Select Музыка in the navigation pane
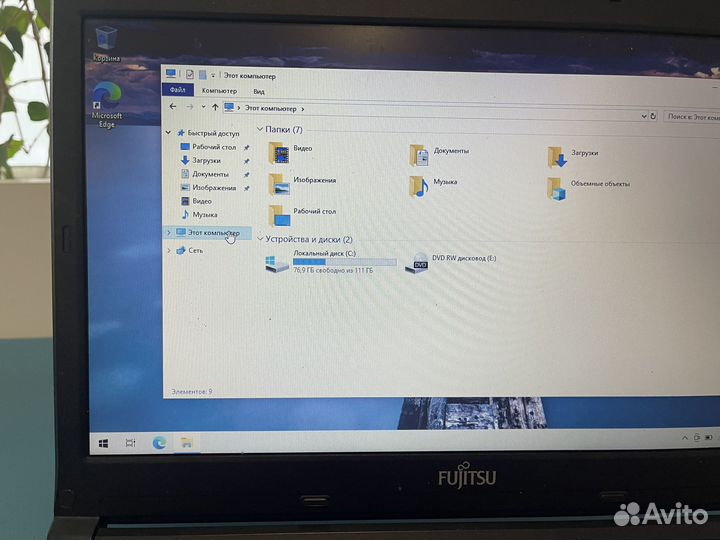Viewport: 720px width, 540px height. click(x=205, y=214)
